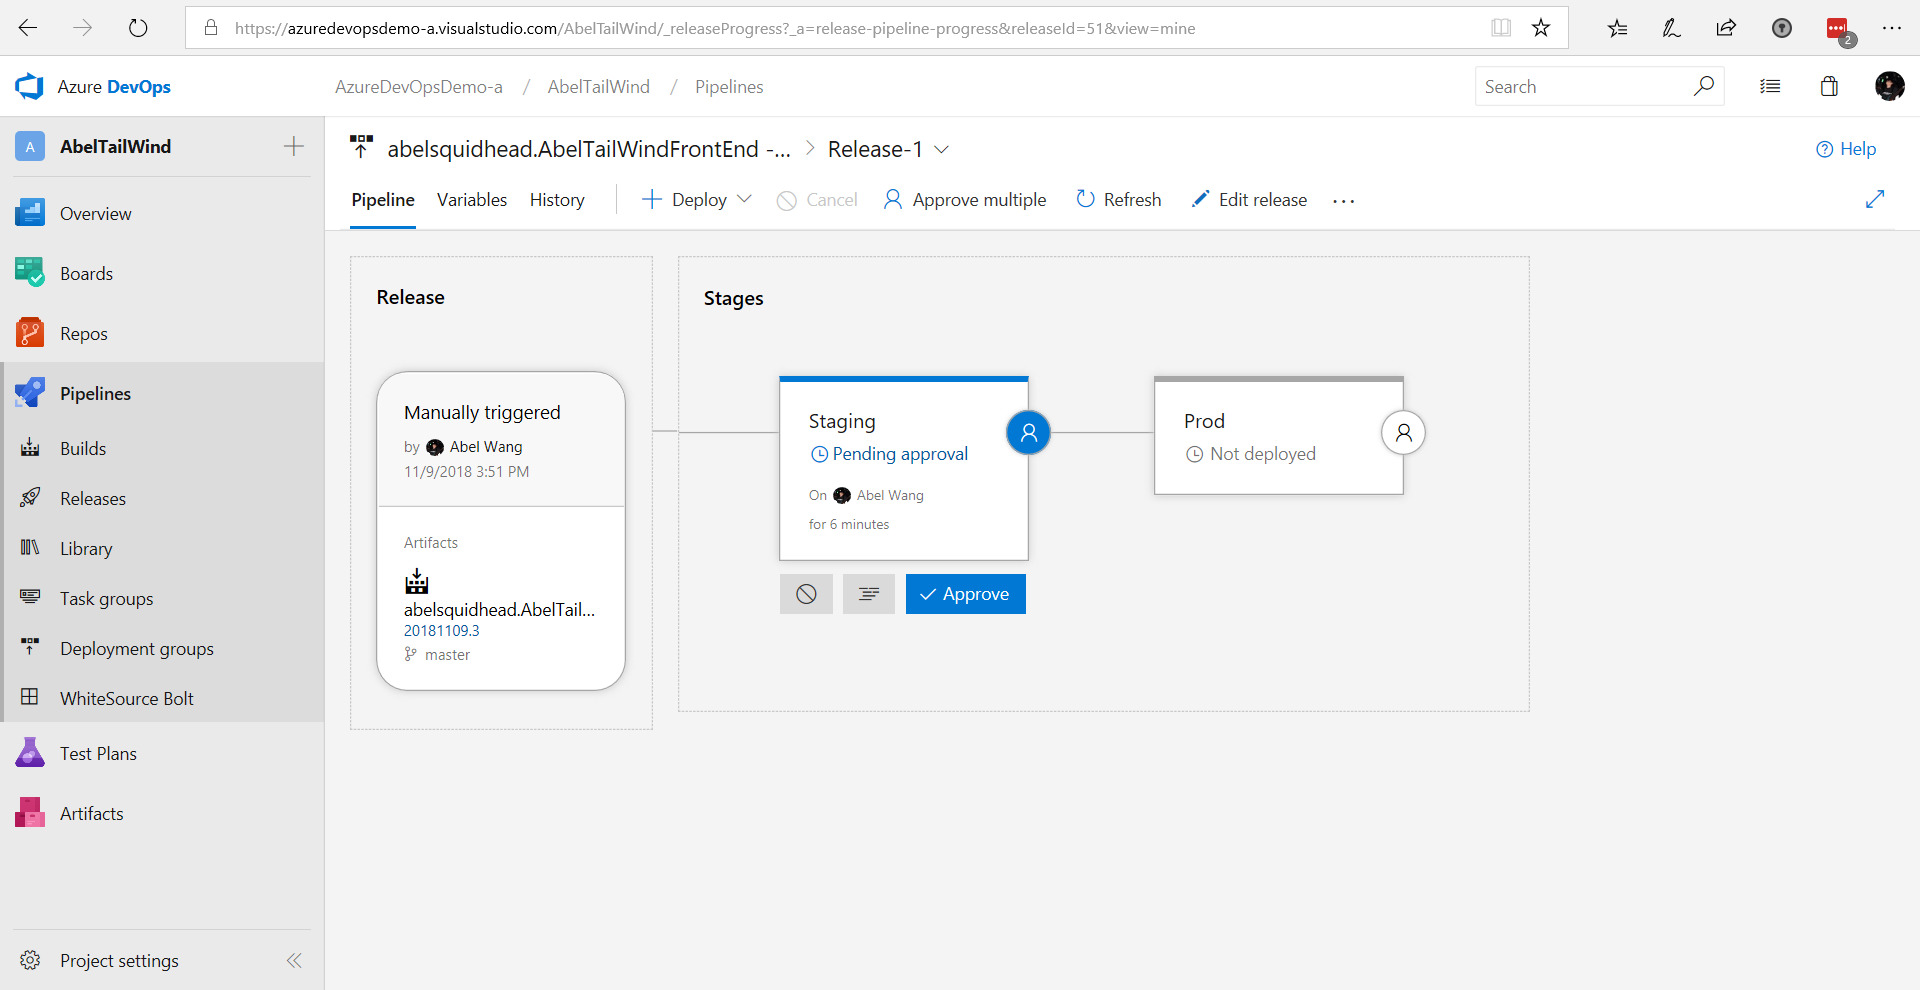
Task: Click the AbelTailWind breadcrumb
Action: pyautogui.click(x=599, y=87)
